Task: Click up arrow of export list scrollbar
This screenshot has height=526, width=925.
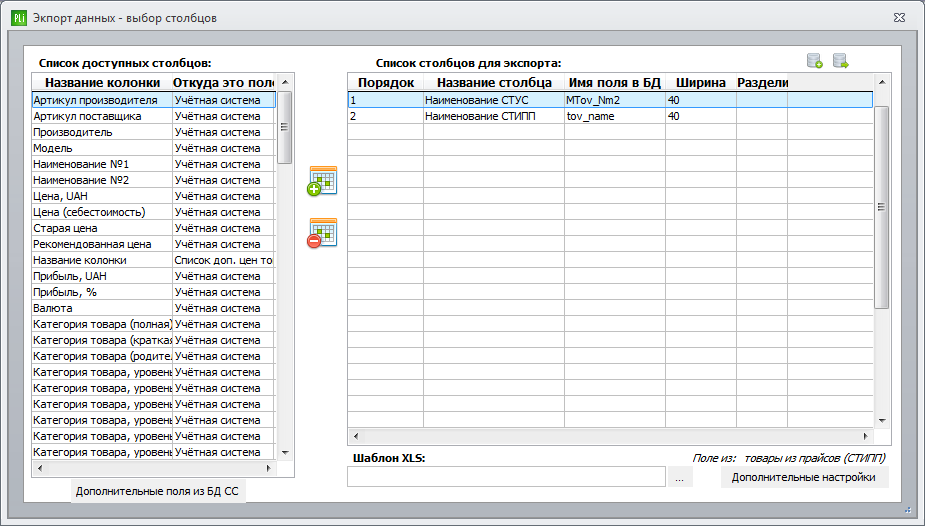Action: tap(882, 82)
